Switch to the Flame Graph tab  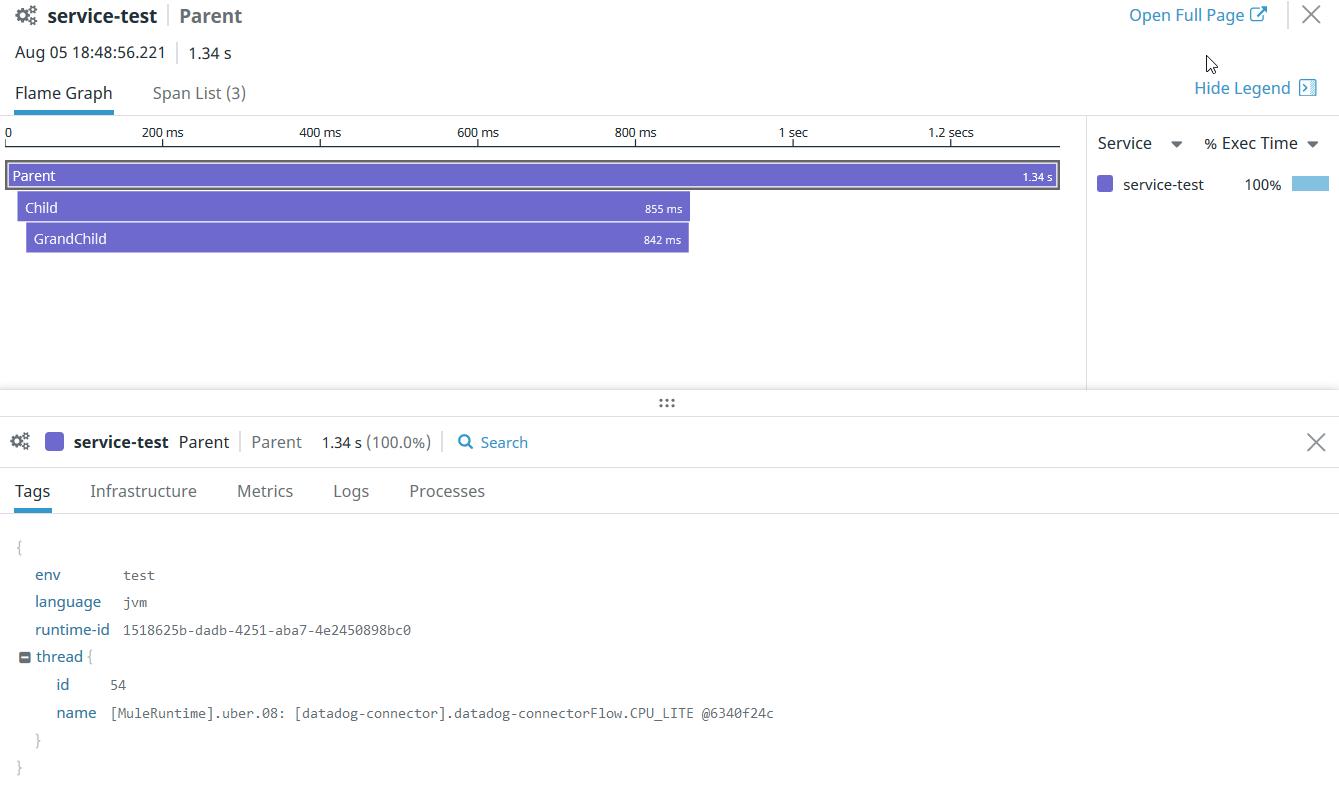tap(64, 93)
